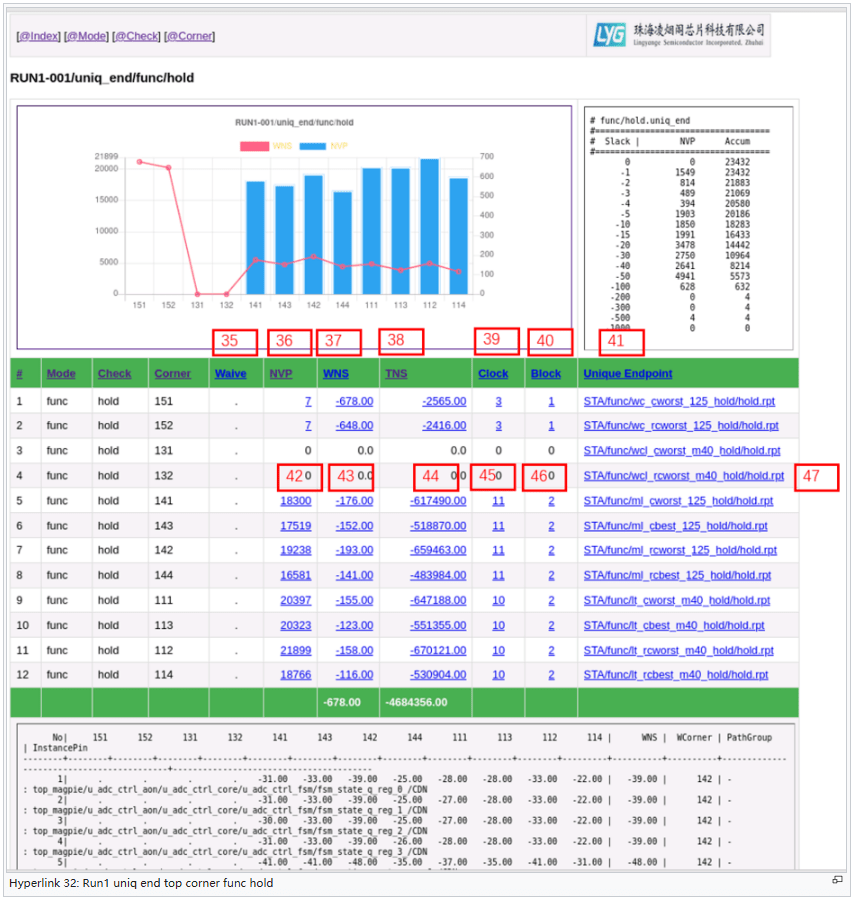The height and width of the screenshot is (900, 855).
Task: Sort table by WNS column header
Action: pos(335,374)
